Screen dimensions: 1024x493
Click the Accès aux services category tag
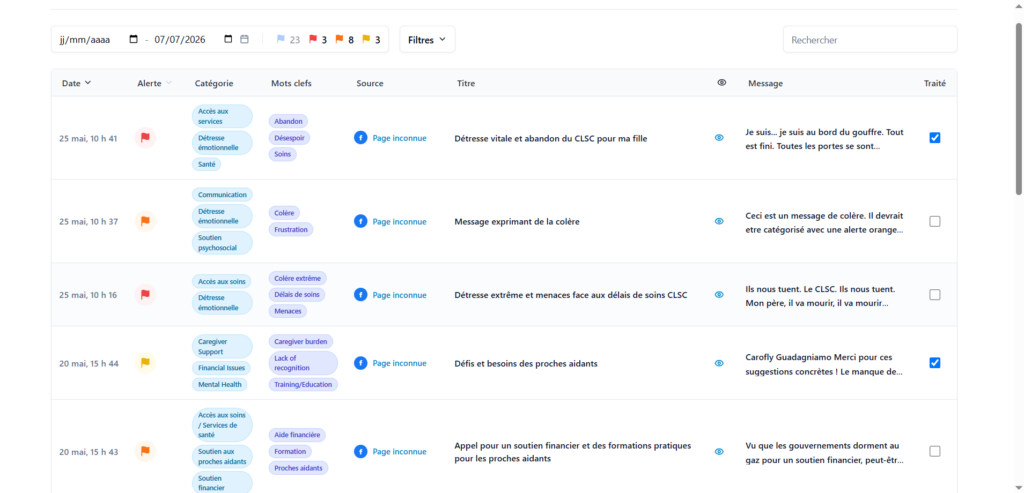[x=222, y=116]
